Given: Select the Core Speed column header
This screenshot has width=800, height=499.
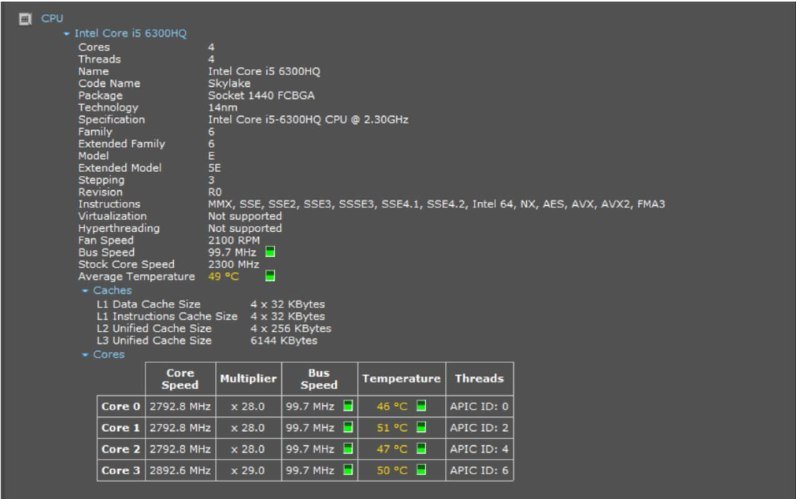Looking at the screenshot, I should click(x=181, y=379).
